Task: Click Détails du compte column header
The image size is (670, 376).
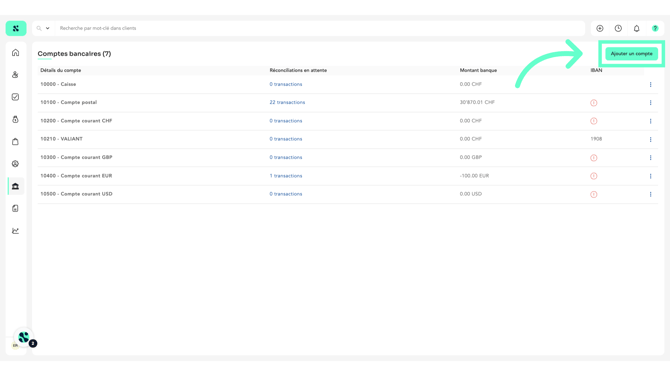Action: [x=61, y=70]
